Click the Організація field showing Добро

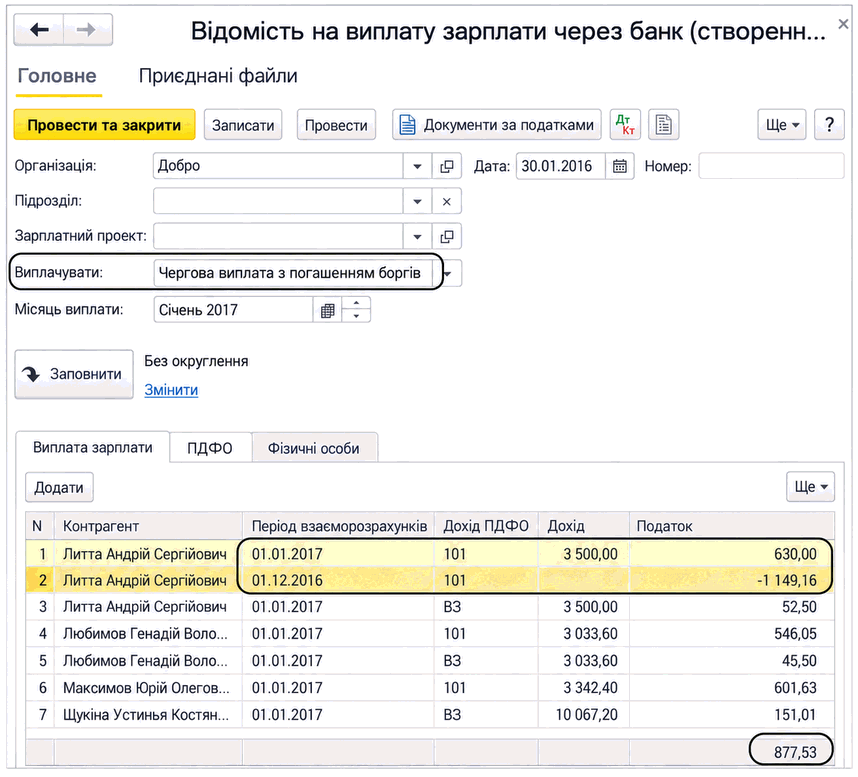click(278, 166)
